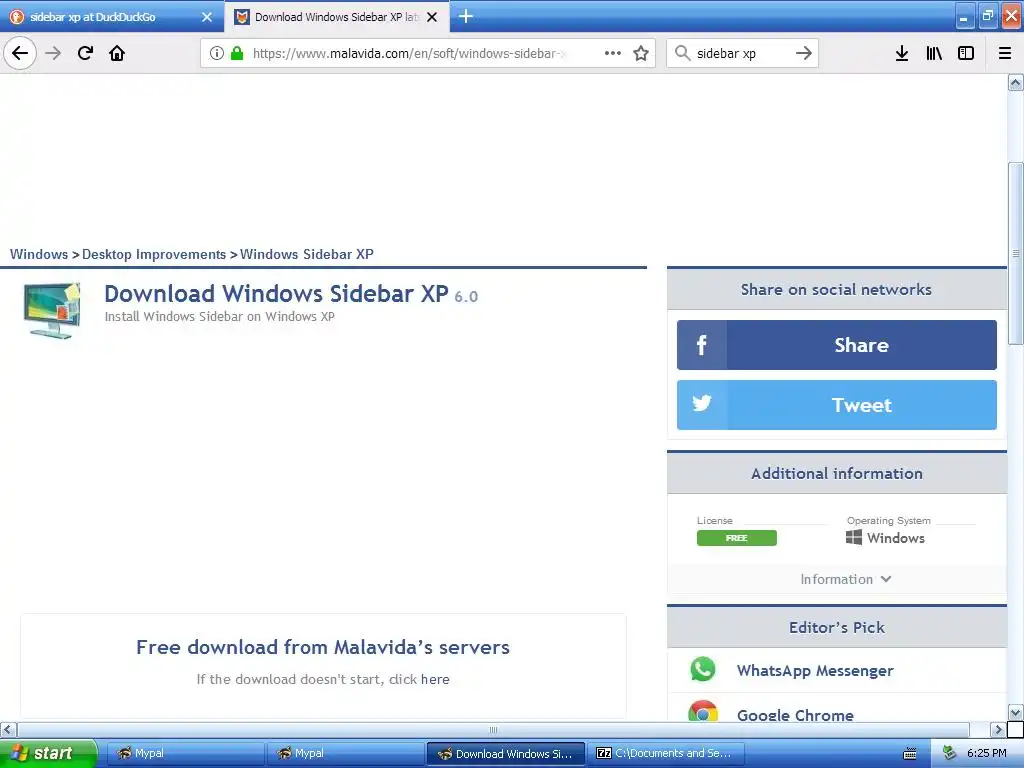1024x768 pixels.
Task: Open the hamburger application menu
Action: [1005, 53]
